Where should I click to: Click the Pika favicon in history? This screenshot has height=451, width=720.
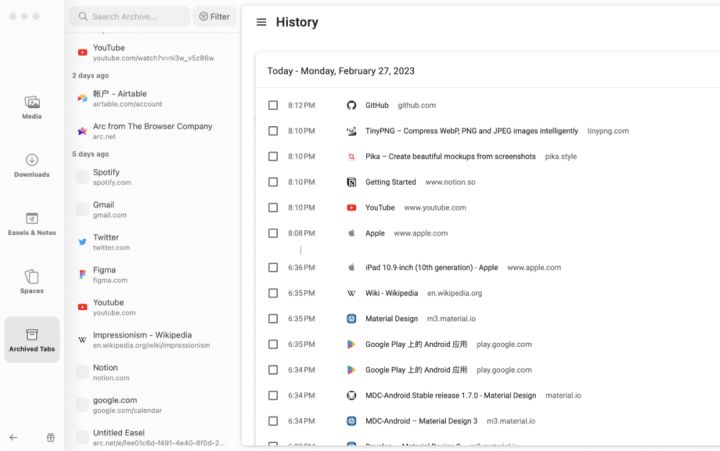pos(351,157)
